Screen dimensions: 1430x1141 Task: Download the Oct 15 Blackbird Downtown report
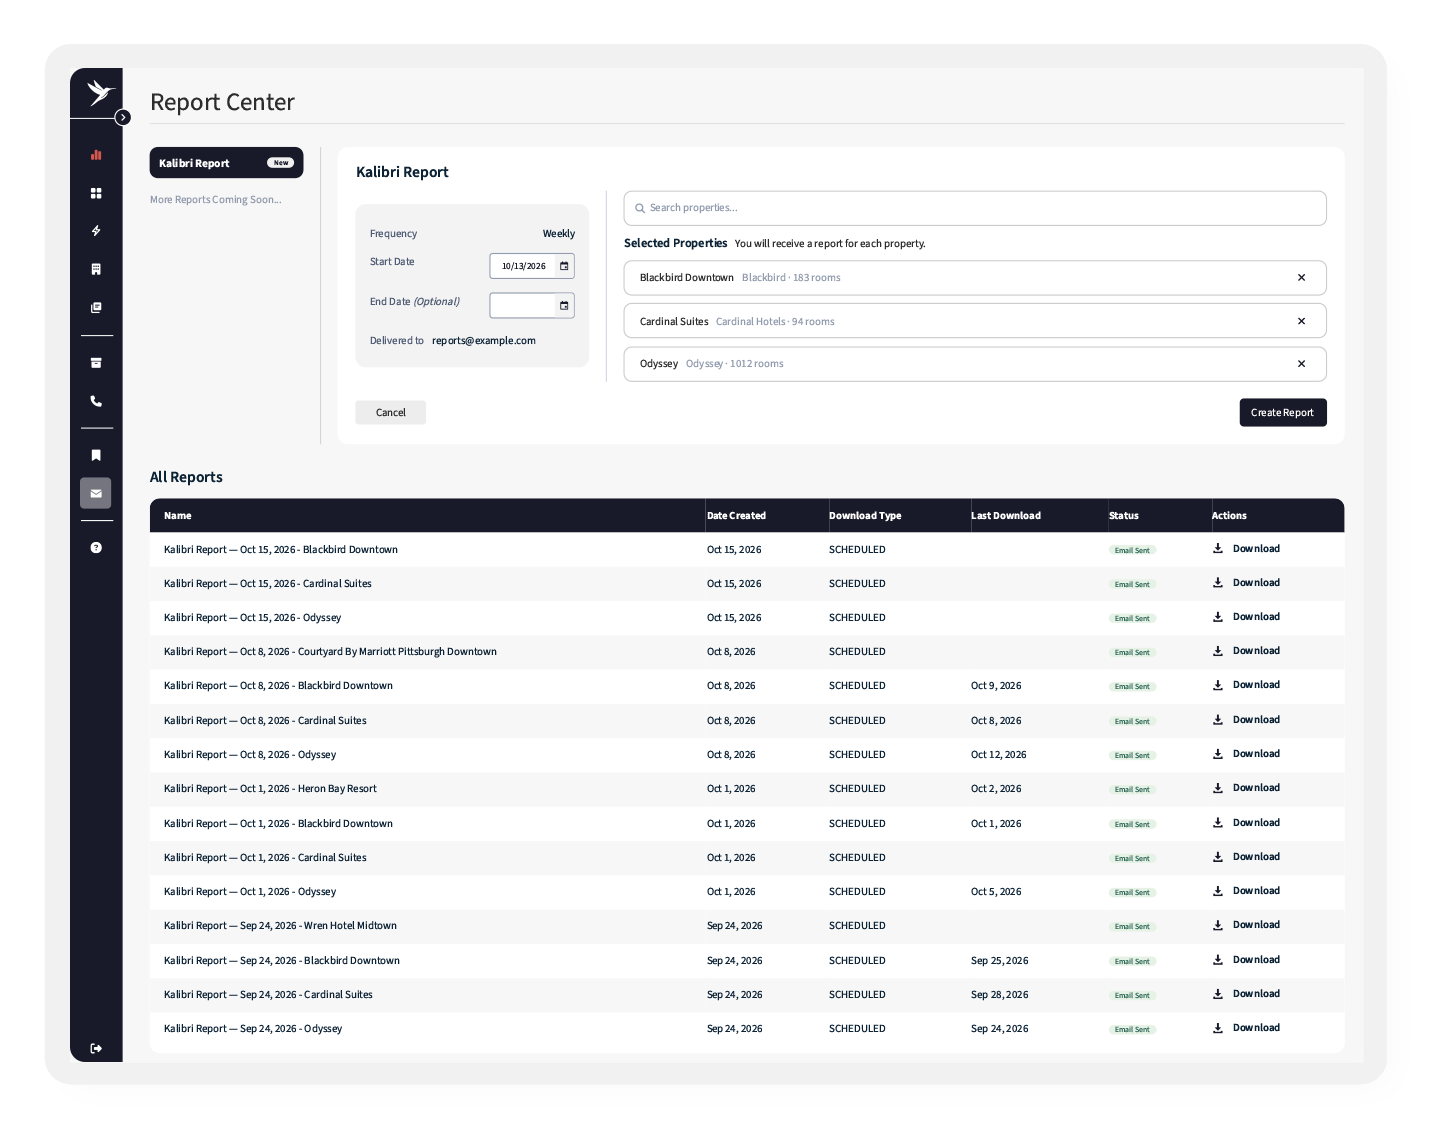[x=1246, y=549]
